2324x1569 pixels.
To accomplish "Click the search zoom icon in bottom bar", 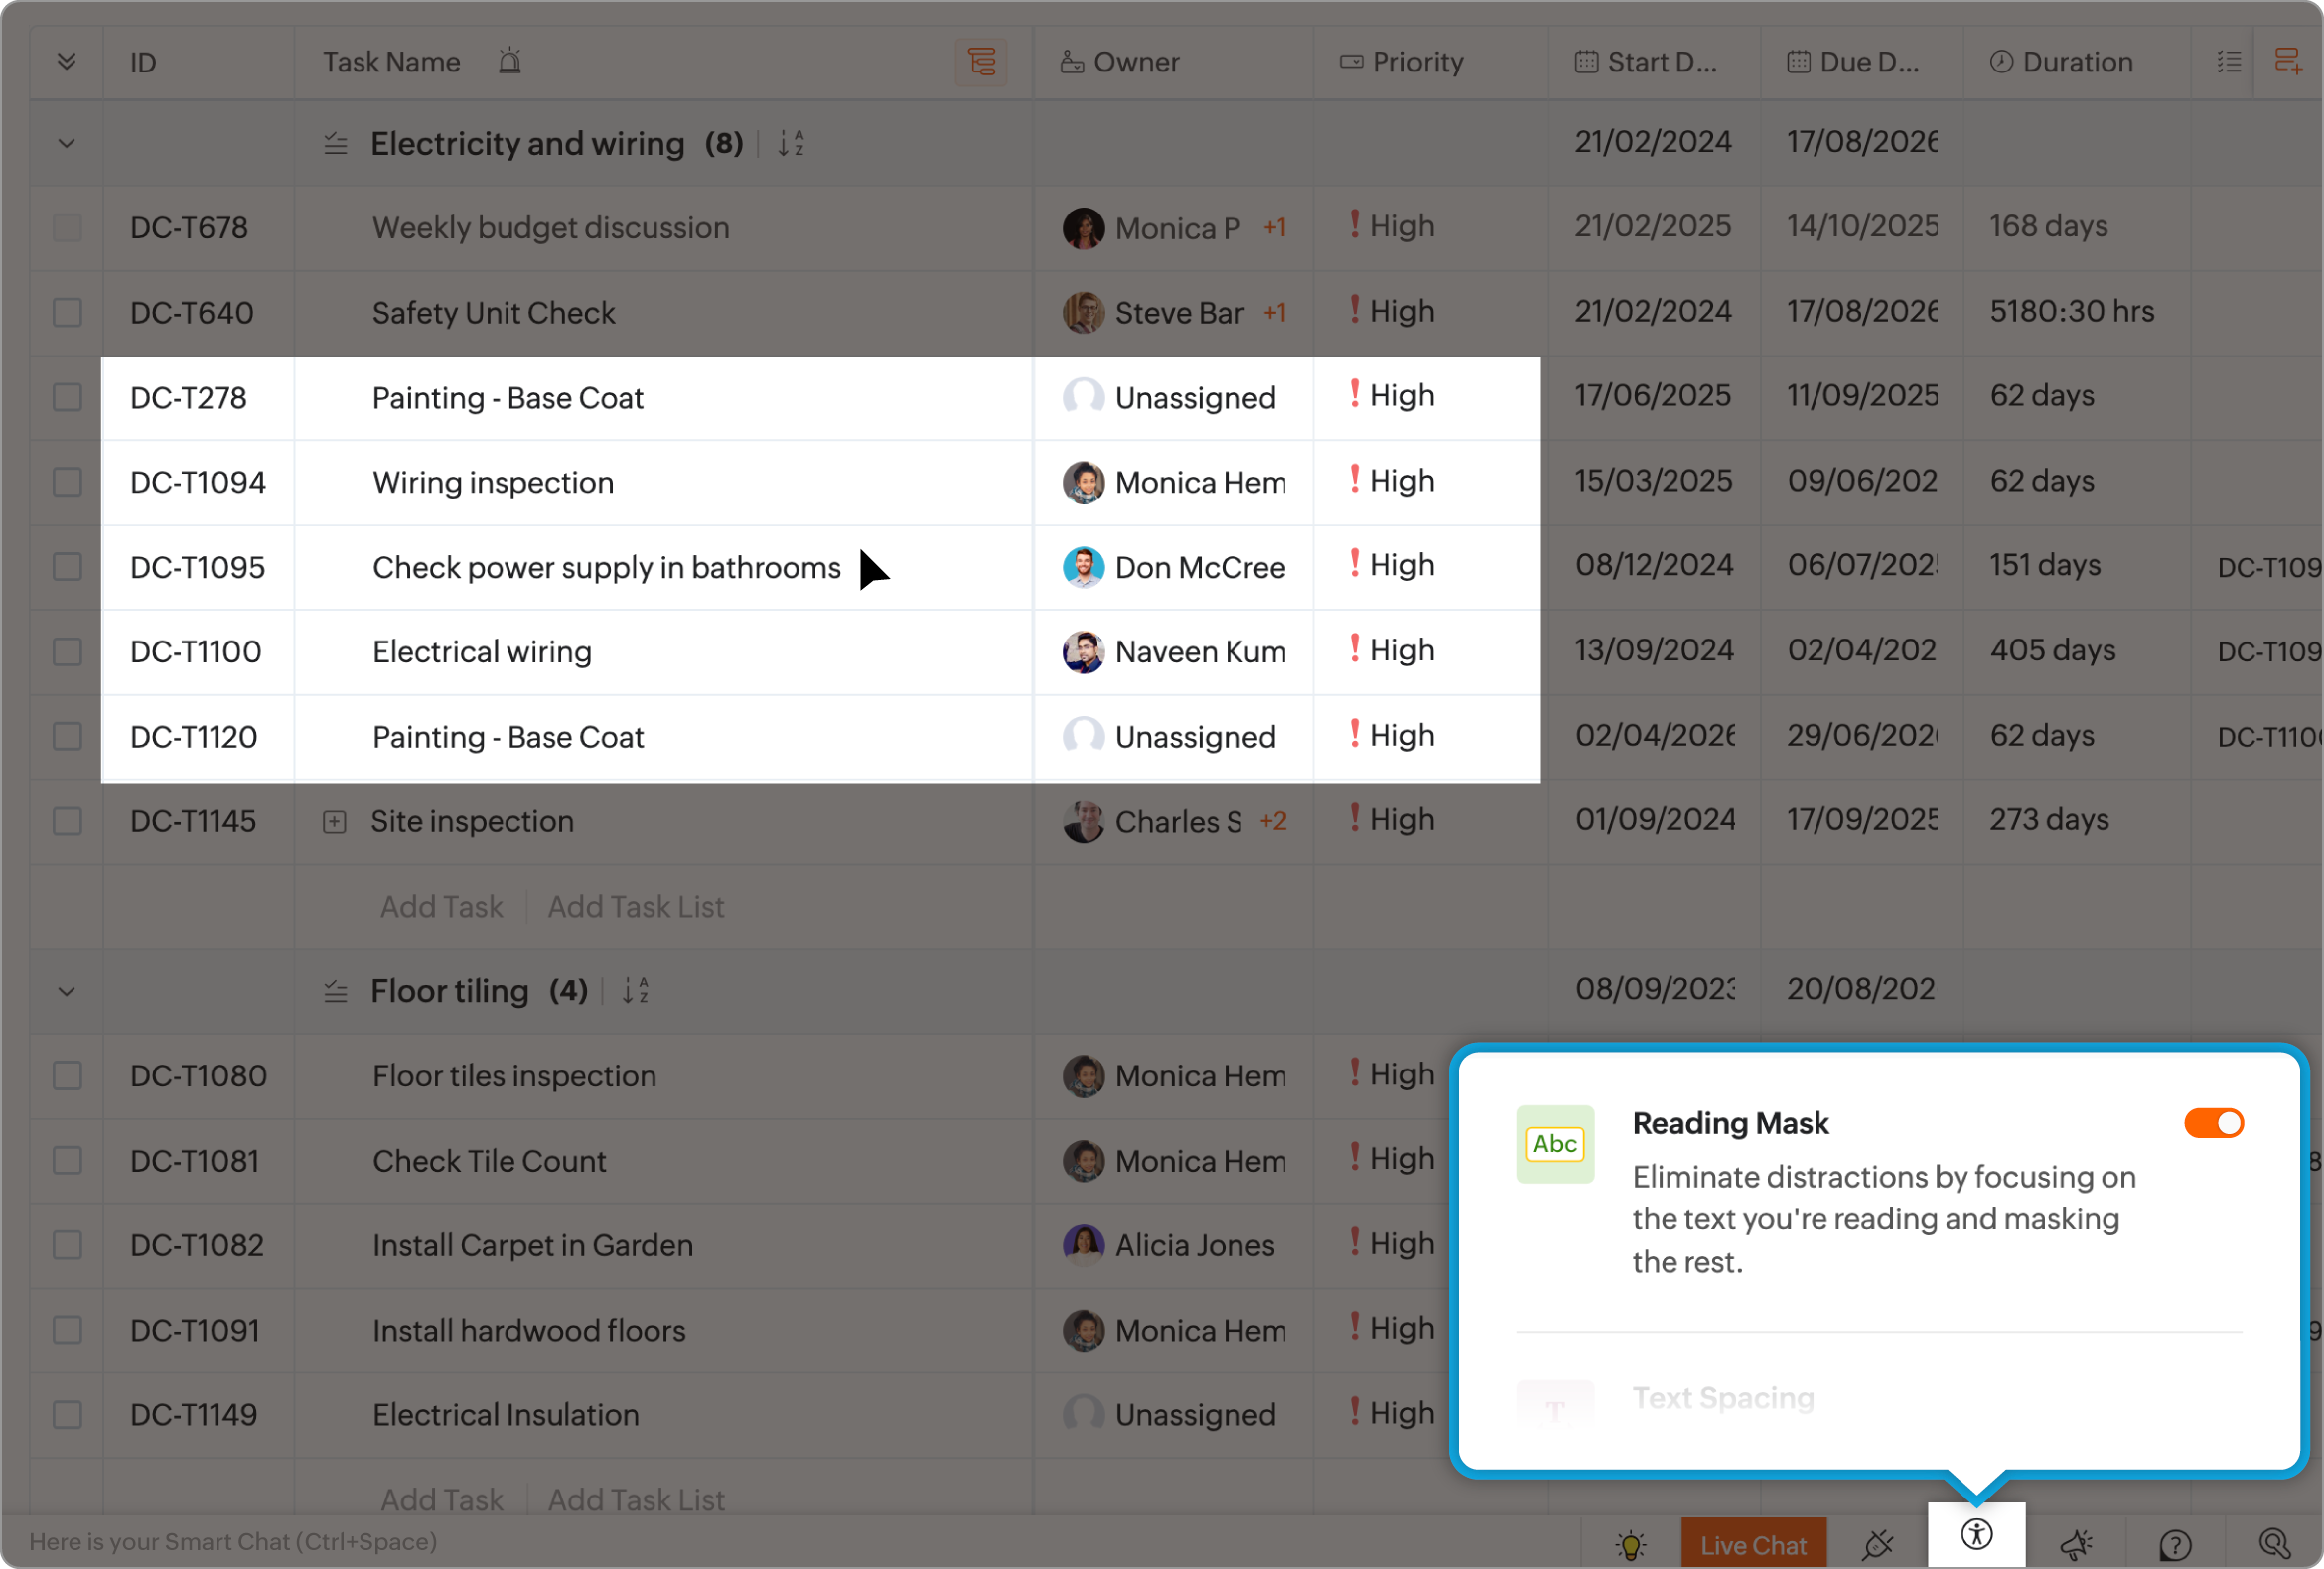I will 2273,1543.
